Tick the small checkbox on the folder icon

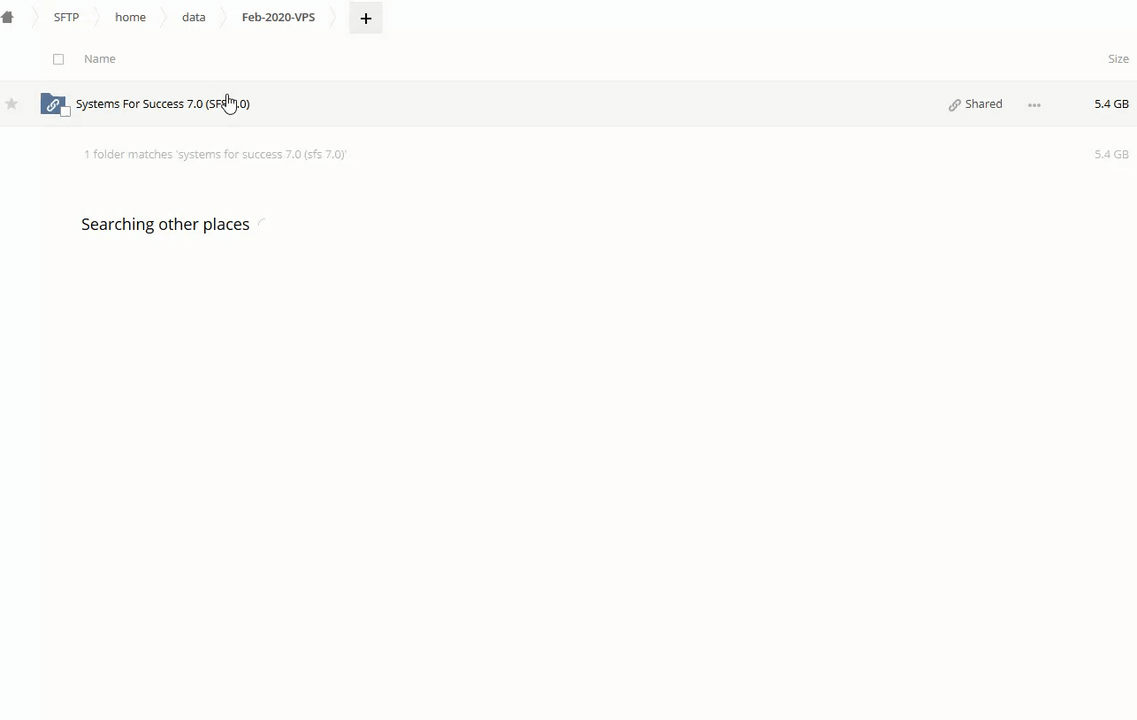66,111
